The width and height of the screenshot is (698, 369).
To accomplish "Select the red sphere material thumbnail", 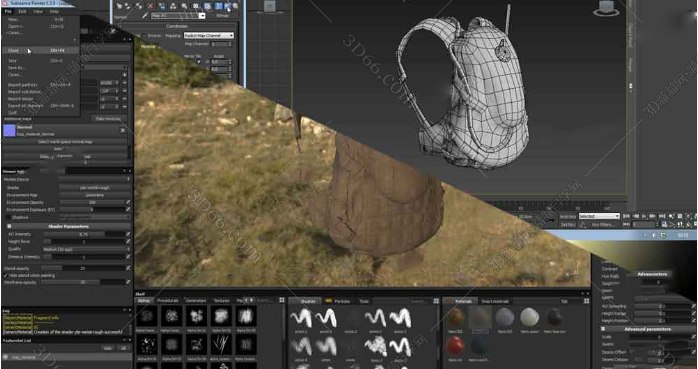I will (455, 346).
